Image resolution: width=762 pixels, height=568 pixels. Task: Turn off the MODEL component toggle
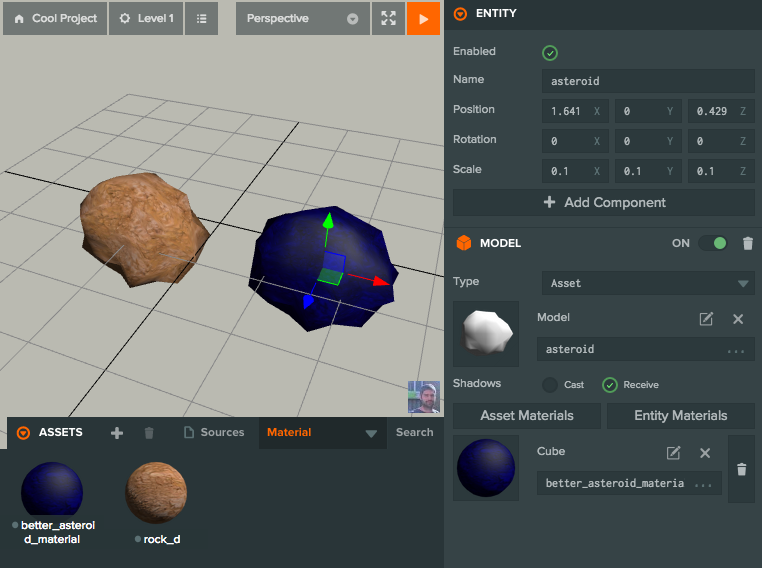tap(713, 243)
